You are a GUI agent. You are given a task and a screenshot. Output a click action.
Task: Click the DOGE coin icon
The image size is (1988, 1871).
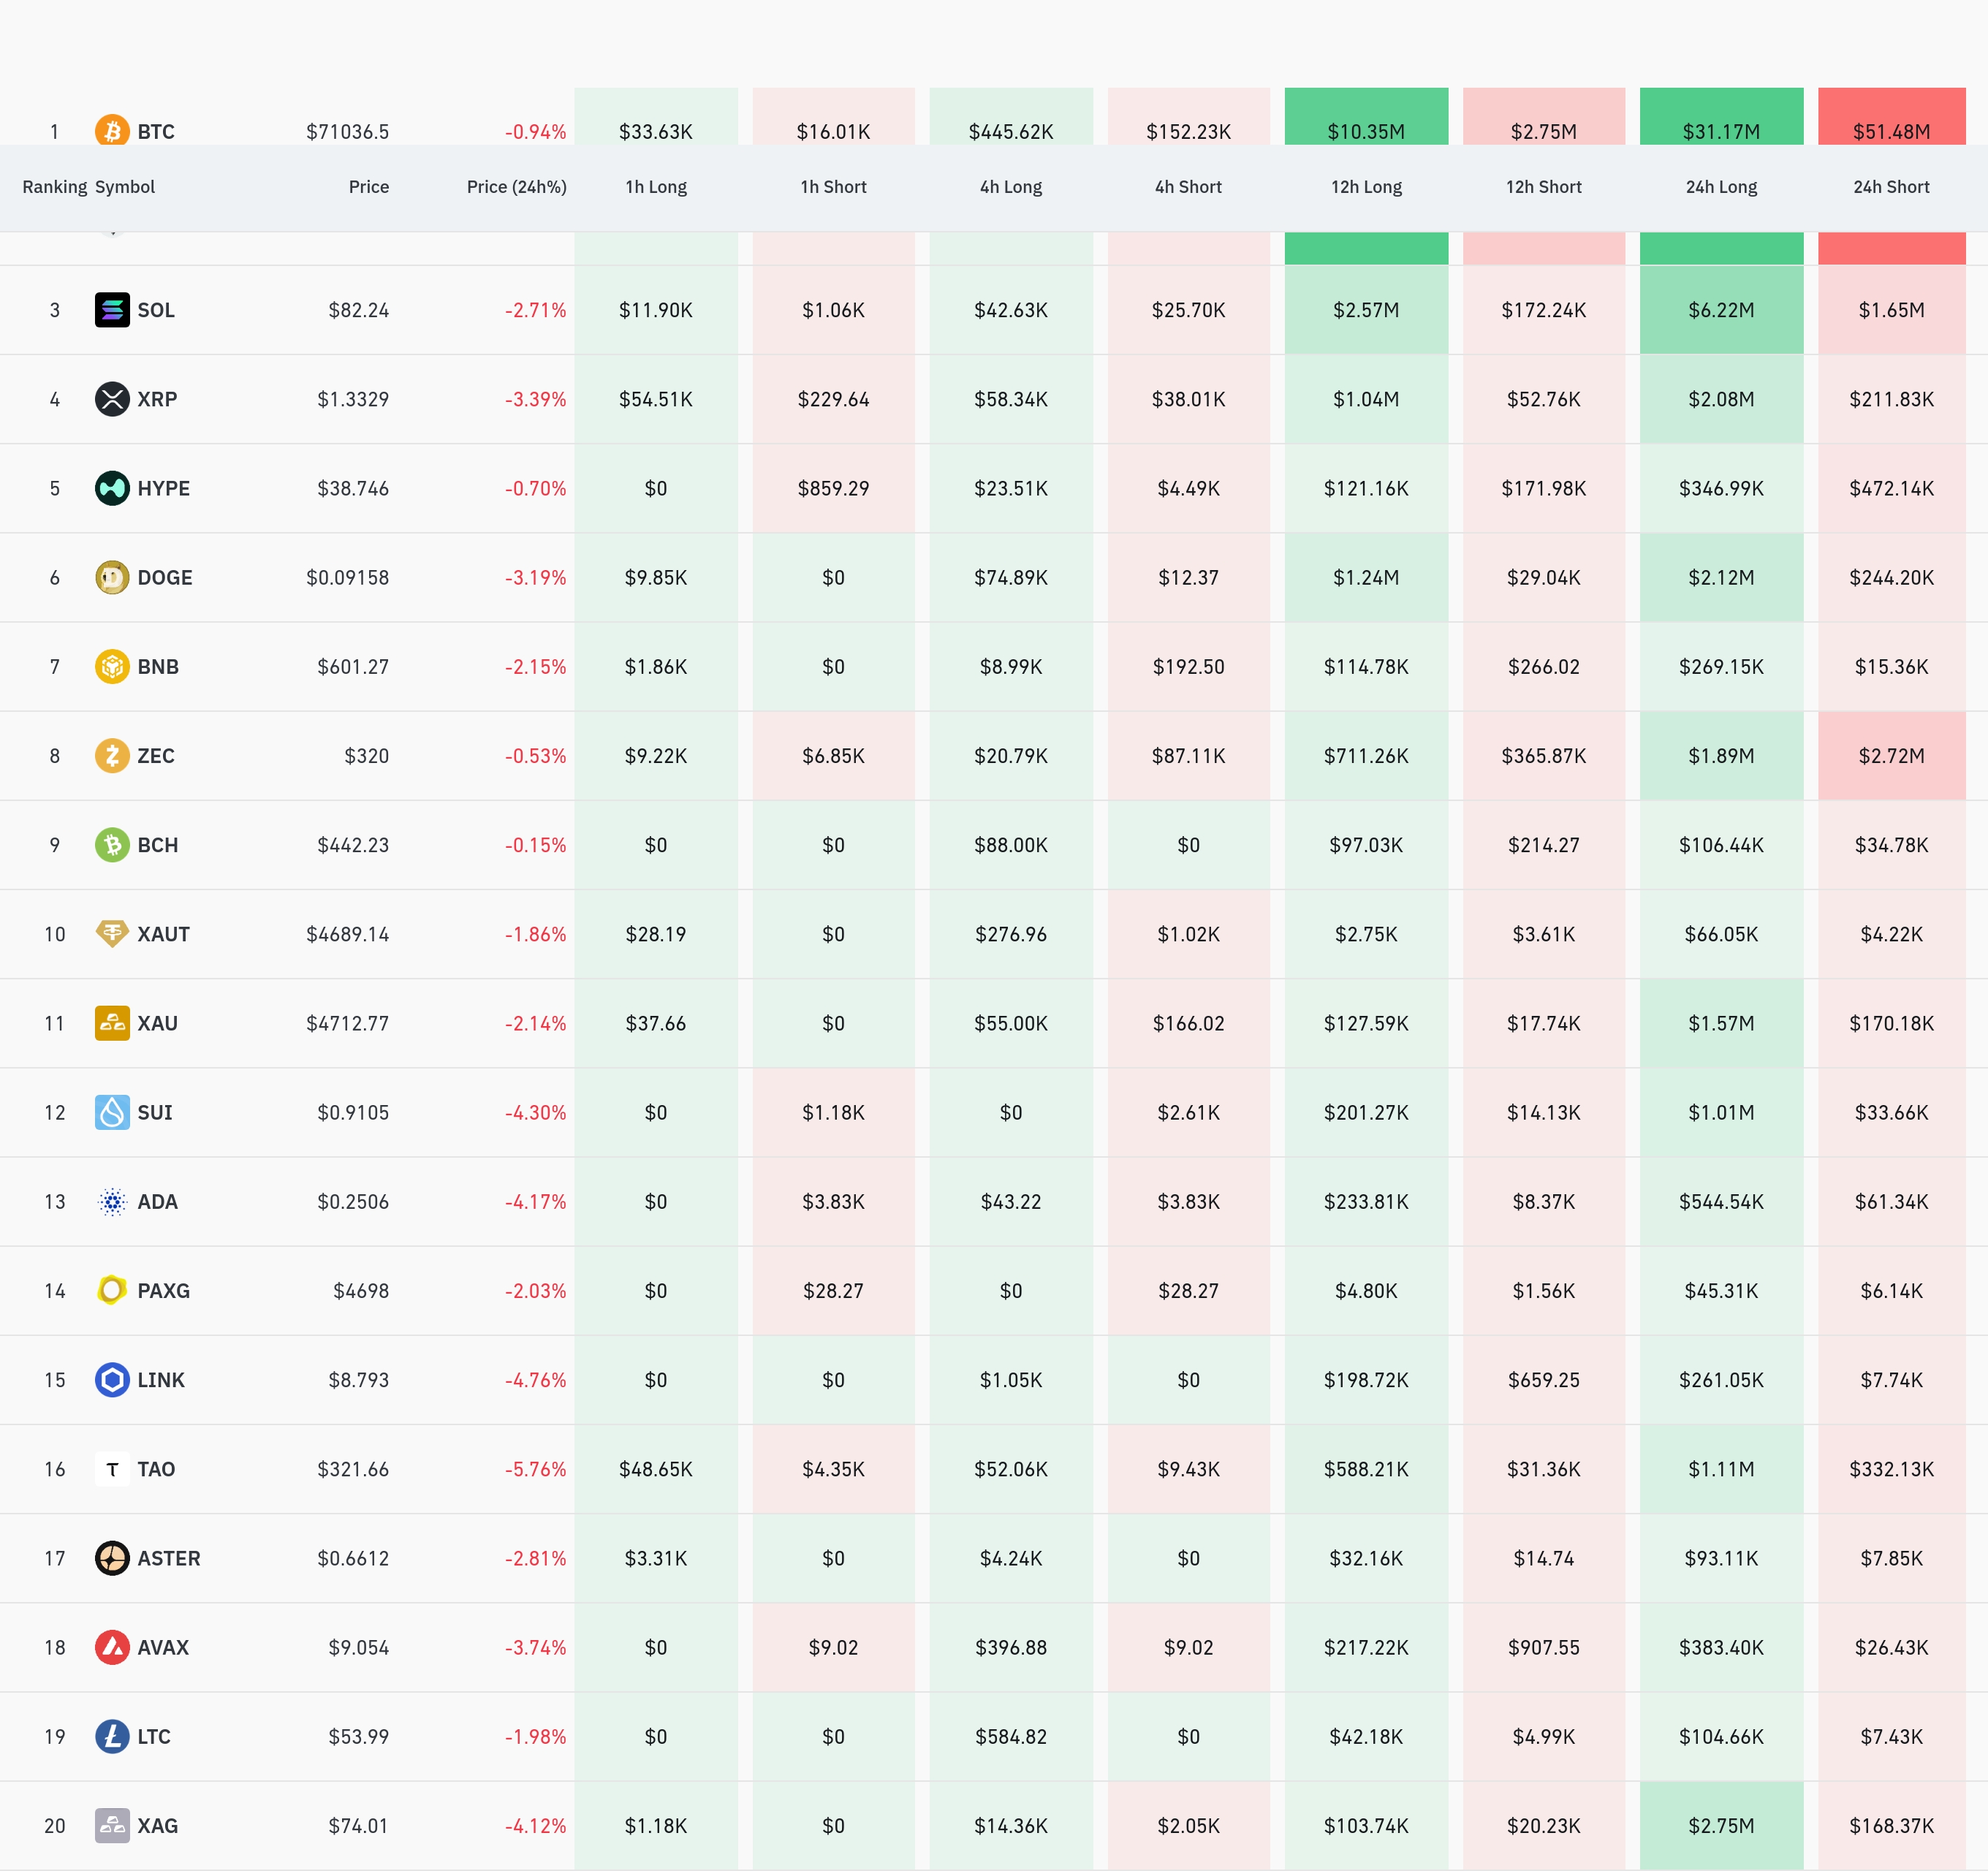112,577
